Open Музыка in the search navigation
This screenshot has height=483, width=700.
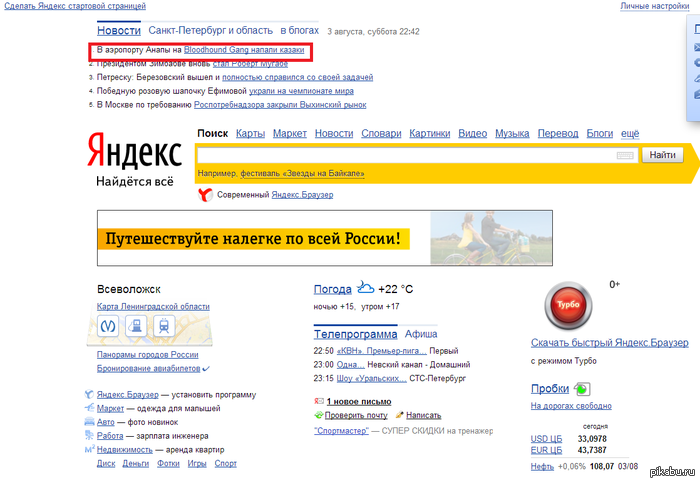pos(512,133)
